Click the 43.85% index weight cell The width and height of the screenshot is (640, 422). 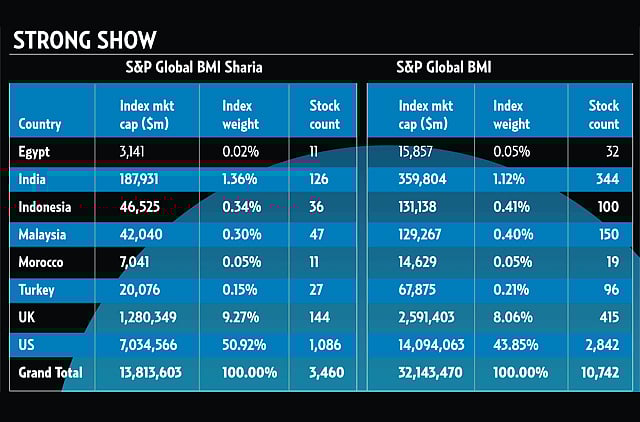click(514, 344)
